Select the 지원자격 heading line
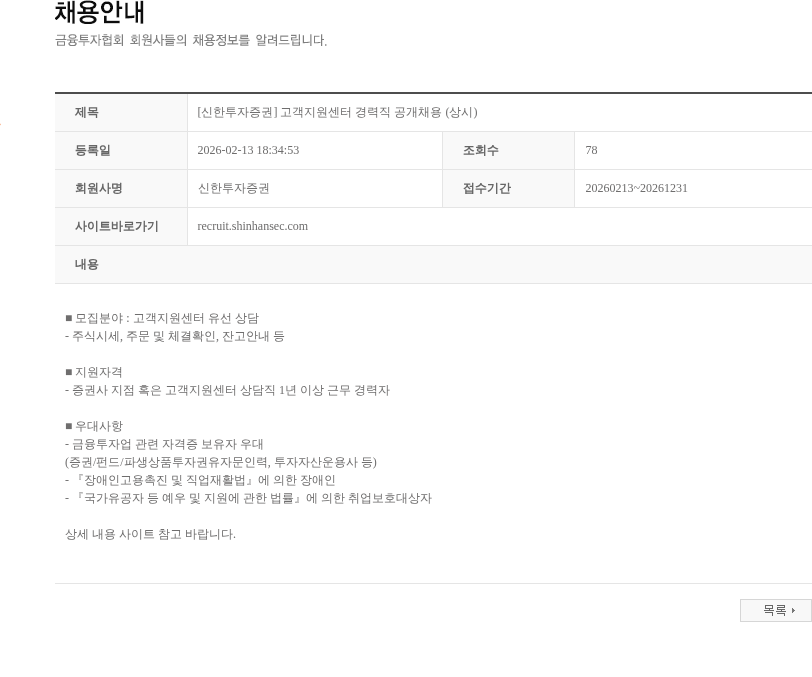812x677 pixels. click(x=94, y=372)
